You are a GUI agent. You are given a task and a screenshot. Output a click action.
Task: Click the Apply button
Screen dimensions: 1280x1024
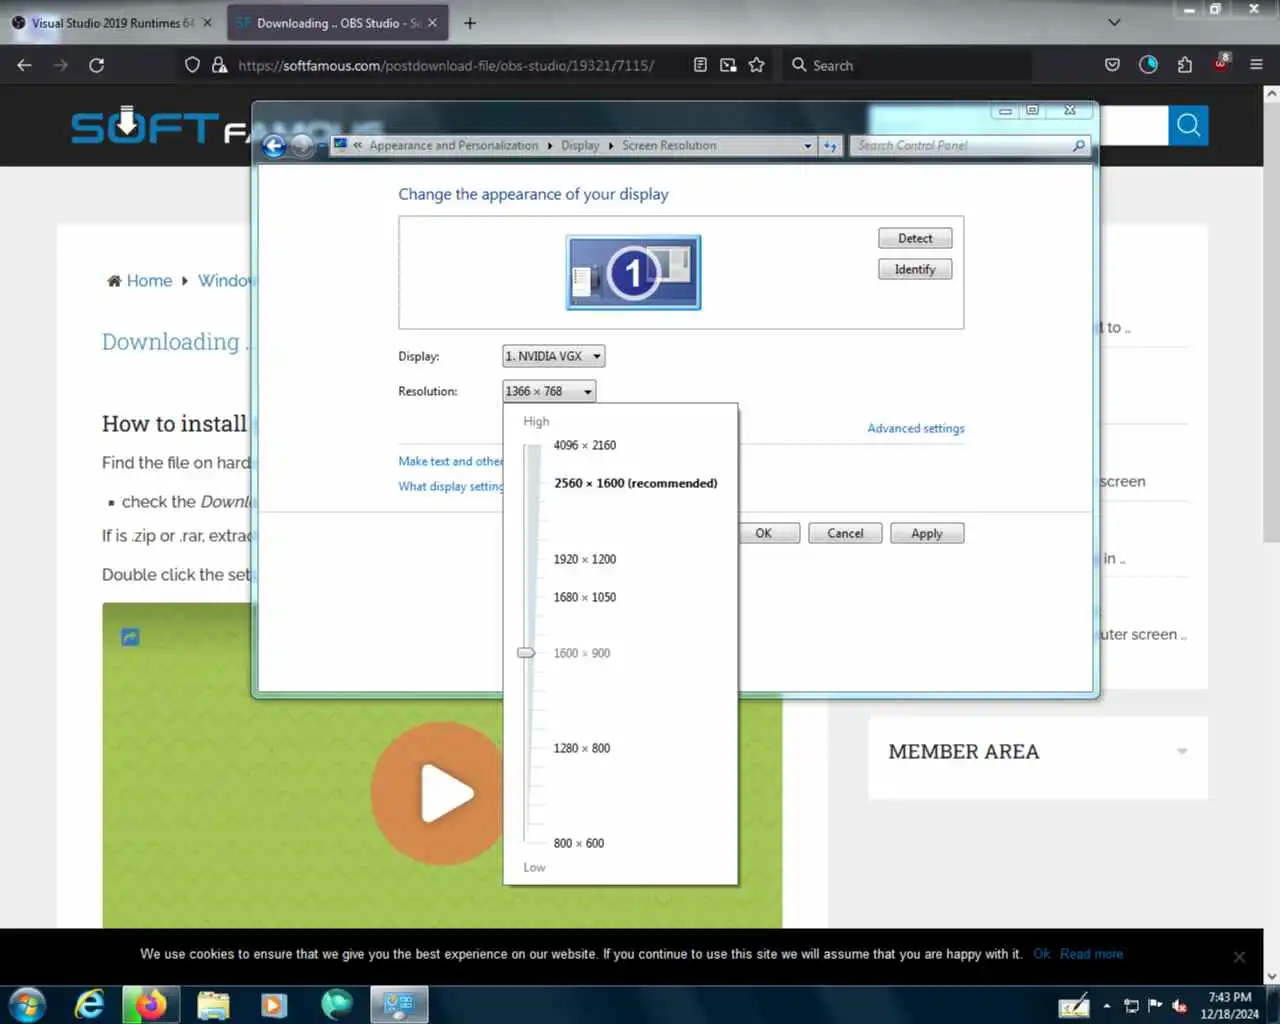pyautogui.click(x=927, y=533)
